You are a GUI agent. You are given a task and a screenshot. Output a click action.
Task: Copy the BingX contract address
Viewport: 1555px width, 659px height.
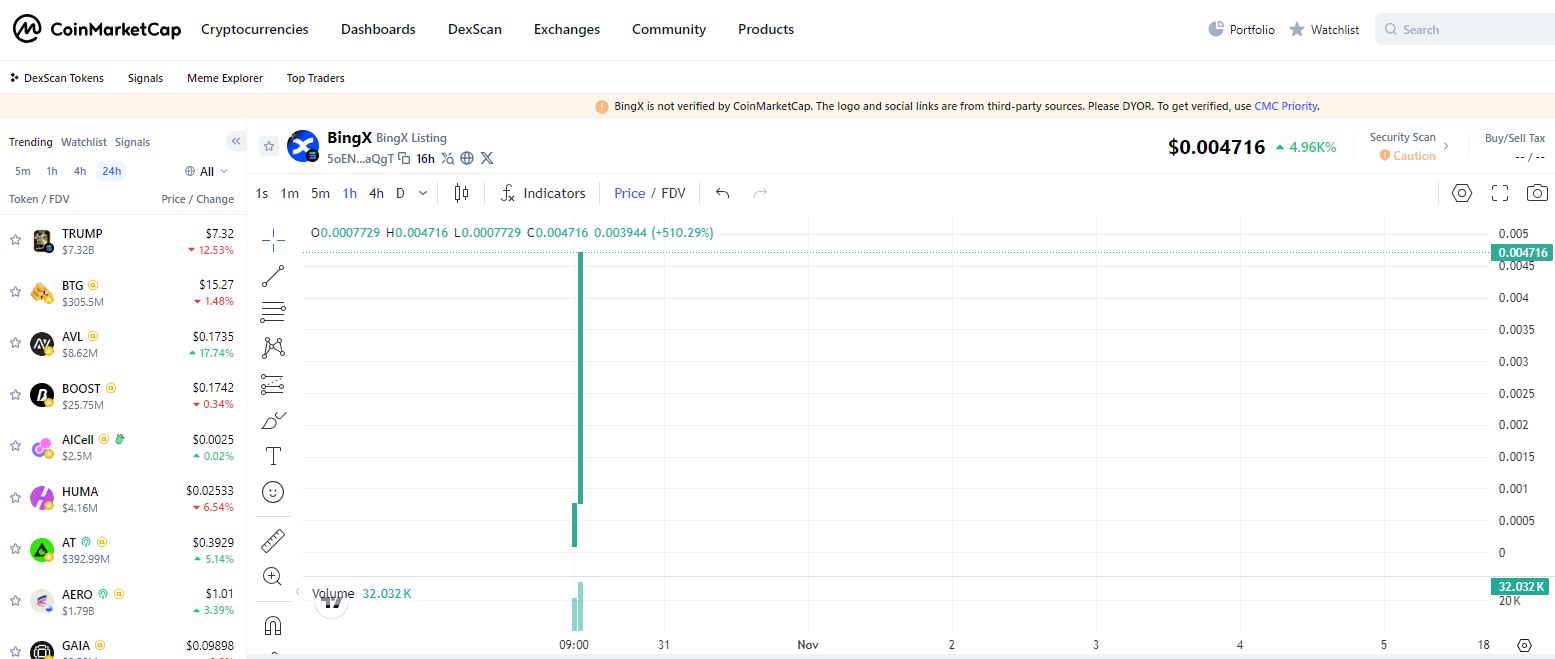pos(404,158)
